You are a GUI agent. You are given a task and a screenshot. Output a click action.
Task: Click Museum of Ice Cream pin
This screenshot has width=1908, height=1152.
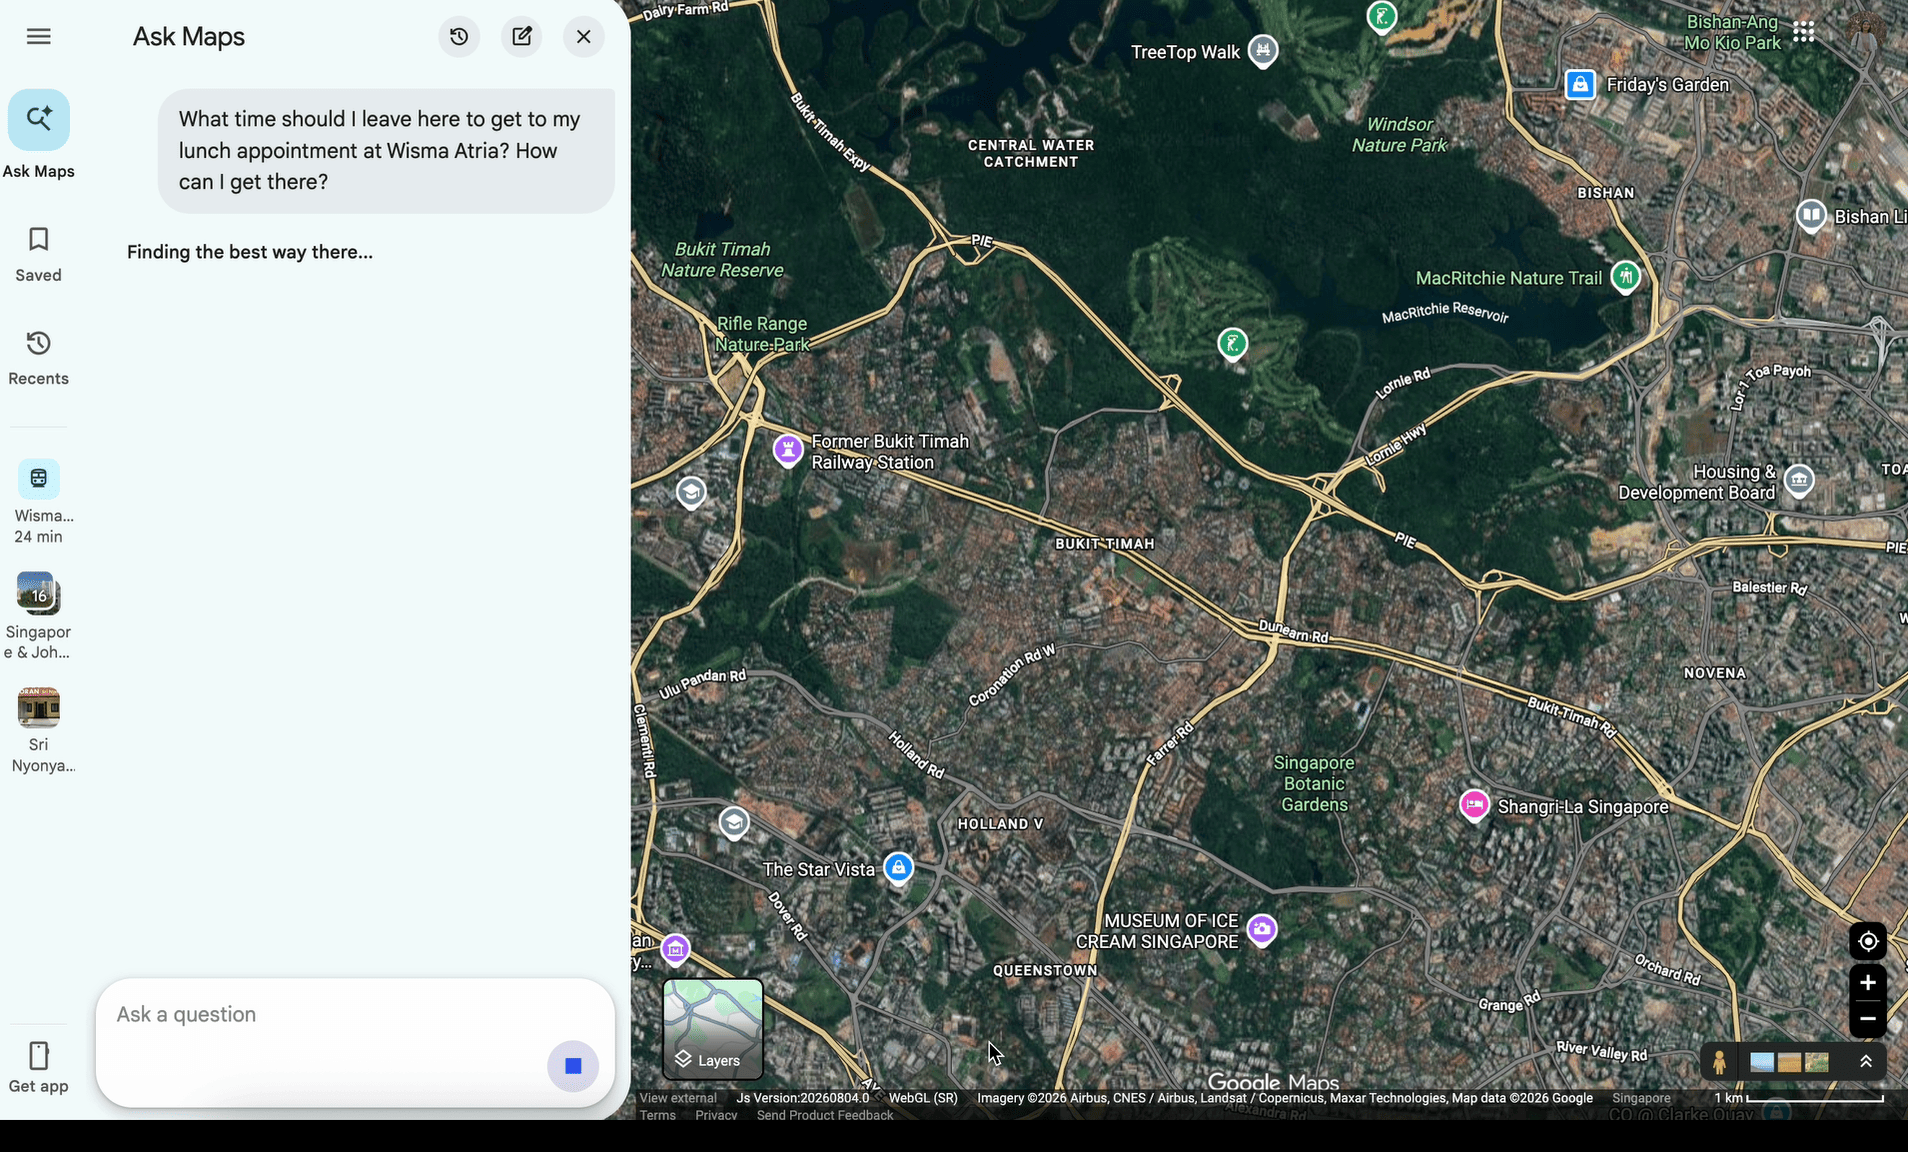click(1262, 929)
